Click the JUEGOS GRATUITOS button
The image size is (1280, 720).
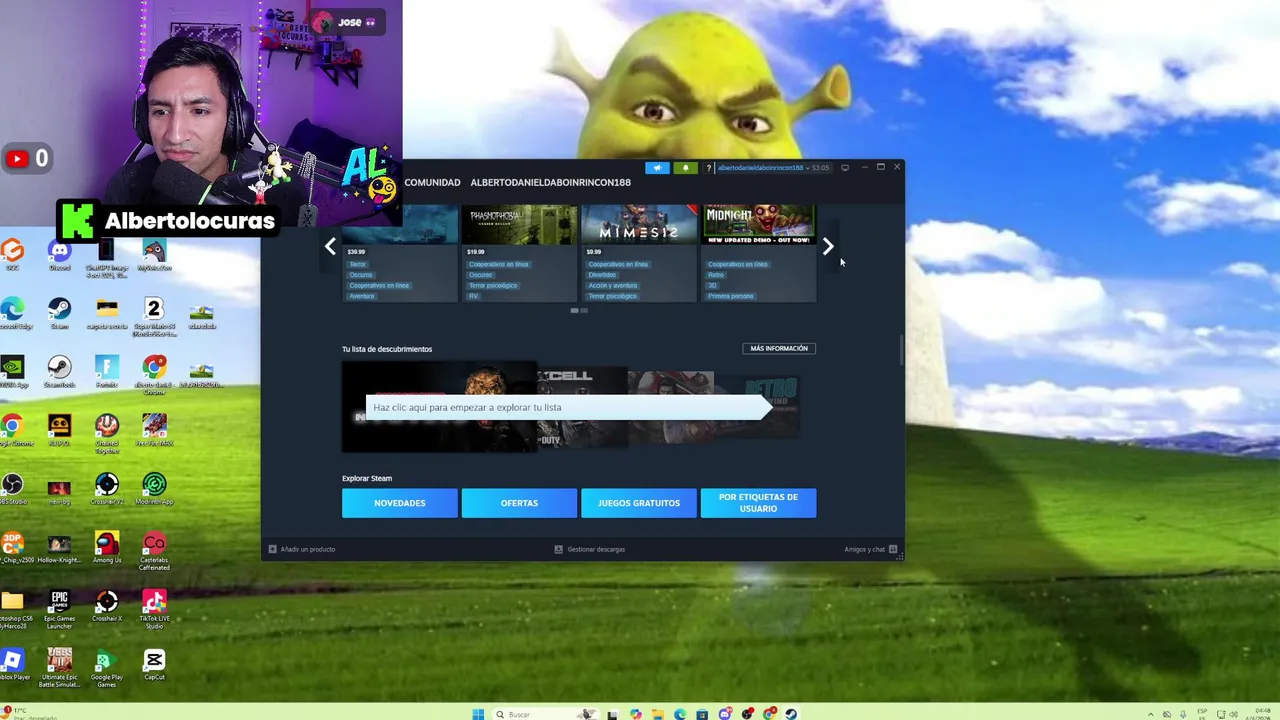coord(638,503)
